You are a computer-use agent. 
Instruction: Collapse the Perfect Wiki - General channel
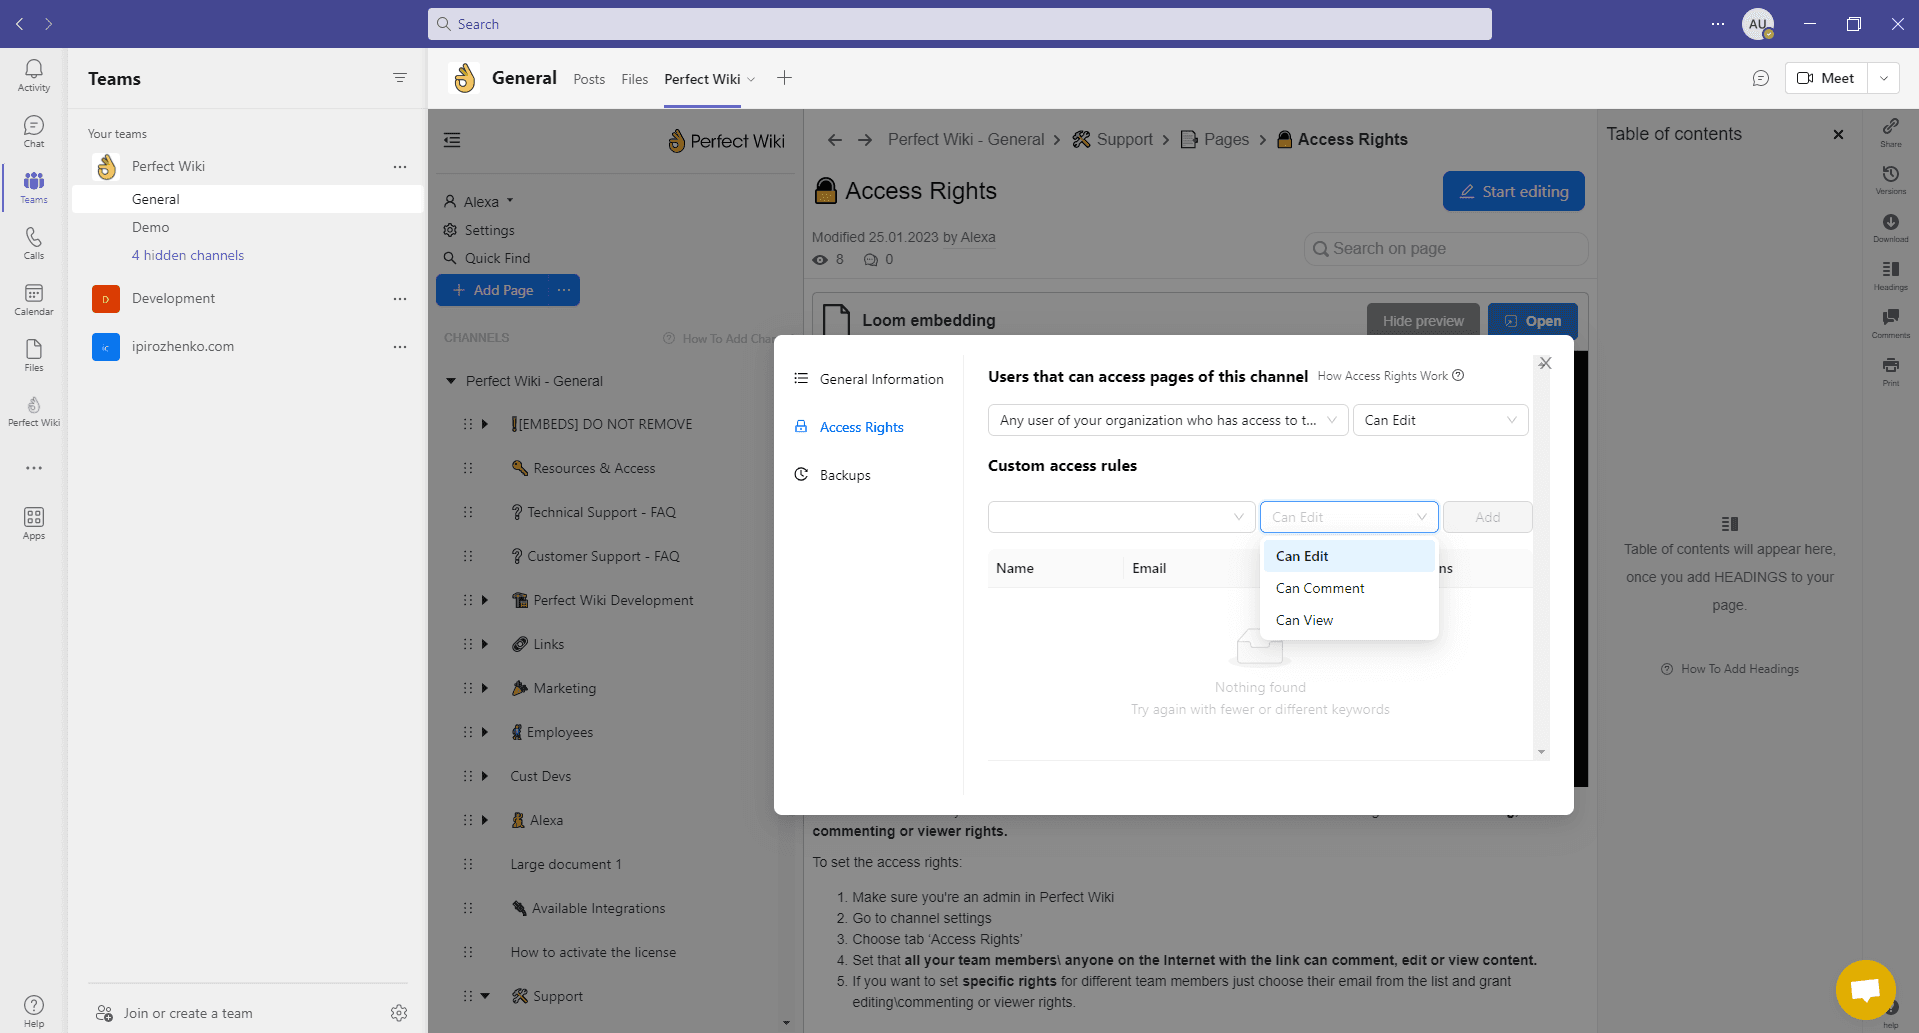click(x=451, y=381)
